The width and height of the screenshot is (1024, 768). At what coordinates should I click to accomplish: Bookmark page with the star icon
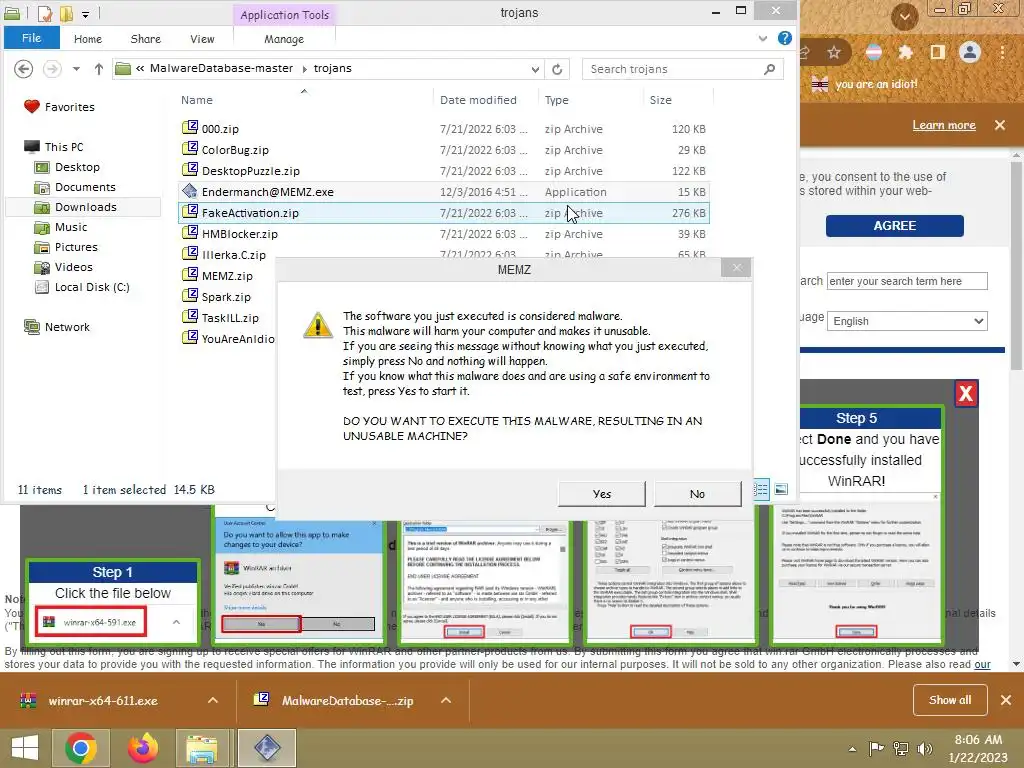[834, 52]
